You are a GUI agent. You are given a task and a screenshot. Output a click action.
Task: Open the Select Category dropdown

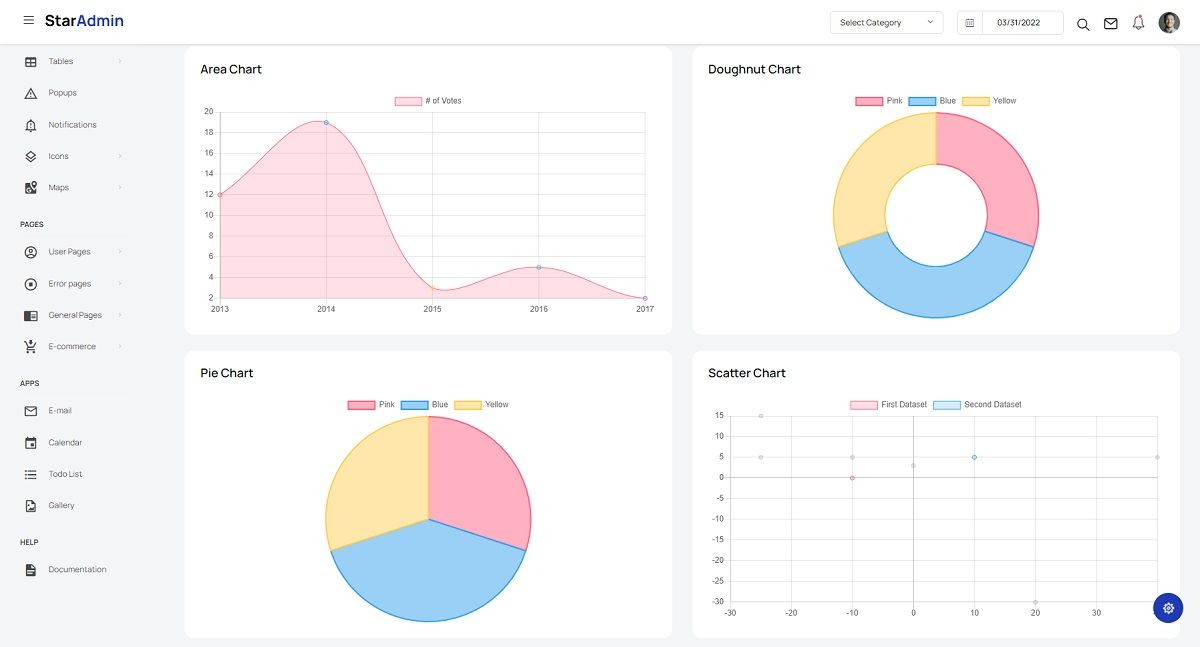(x=886, y=22)
